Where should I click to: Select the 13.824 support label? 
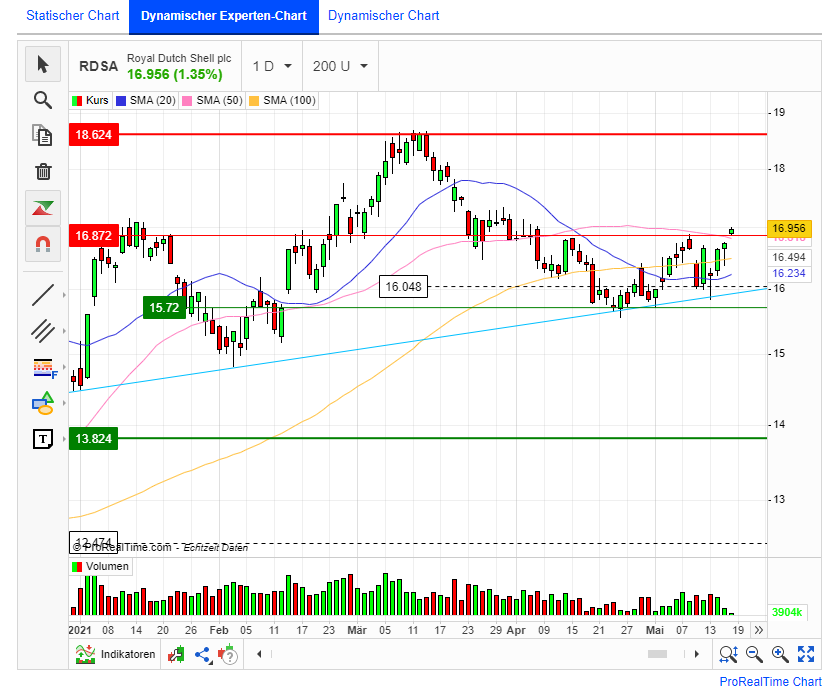[94, 439]
